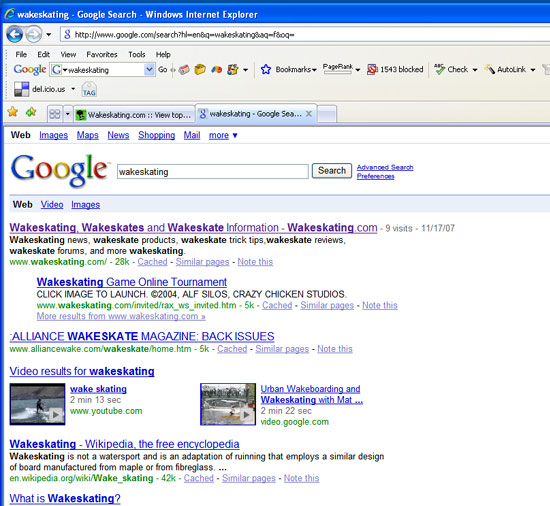Click the Internet Explorer icon in title bar
The image size is (550, 506).
tap(9, 14)
